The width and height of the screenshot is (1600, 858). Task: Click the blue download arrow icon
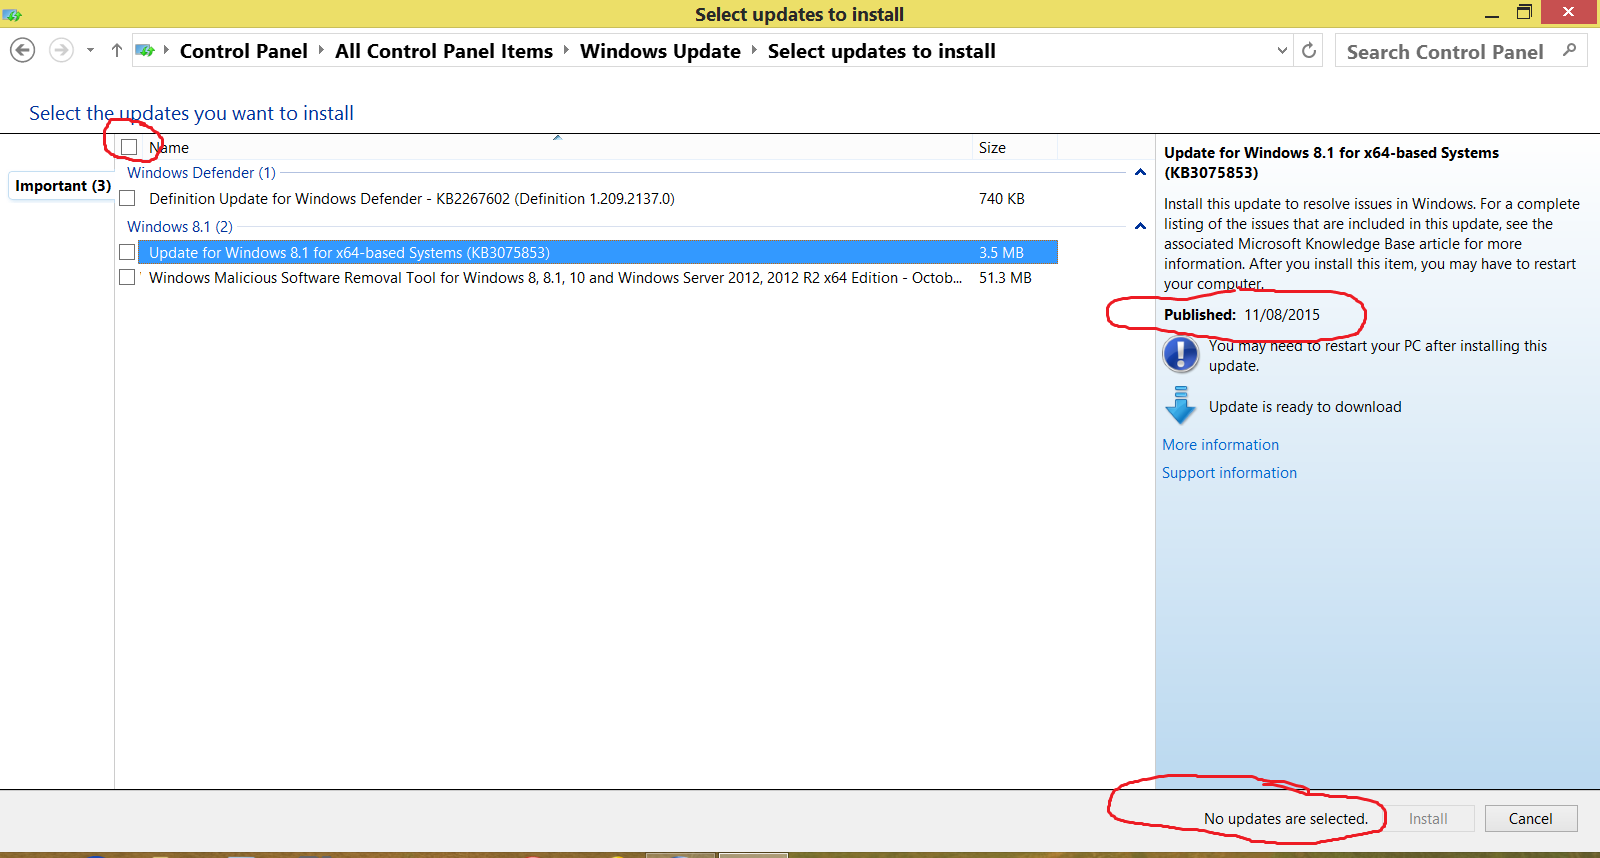click(x=1181, y=405)
